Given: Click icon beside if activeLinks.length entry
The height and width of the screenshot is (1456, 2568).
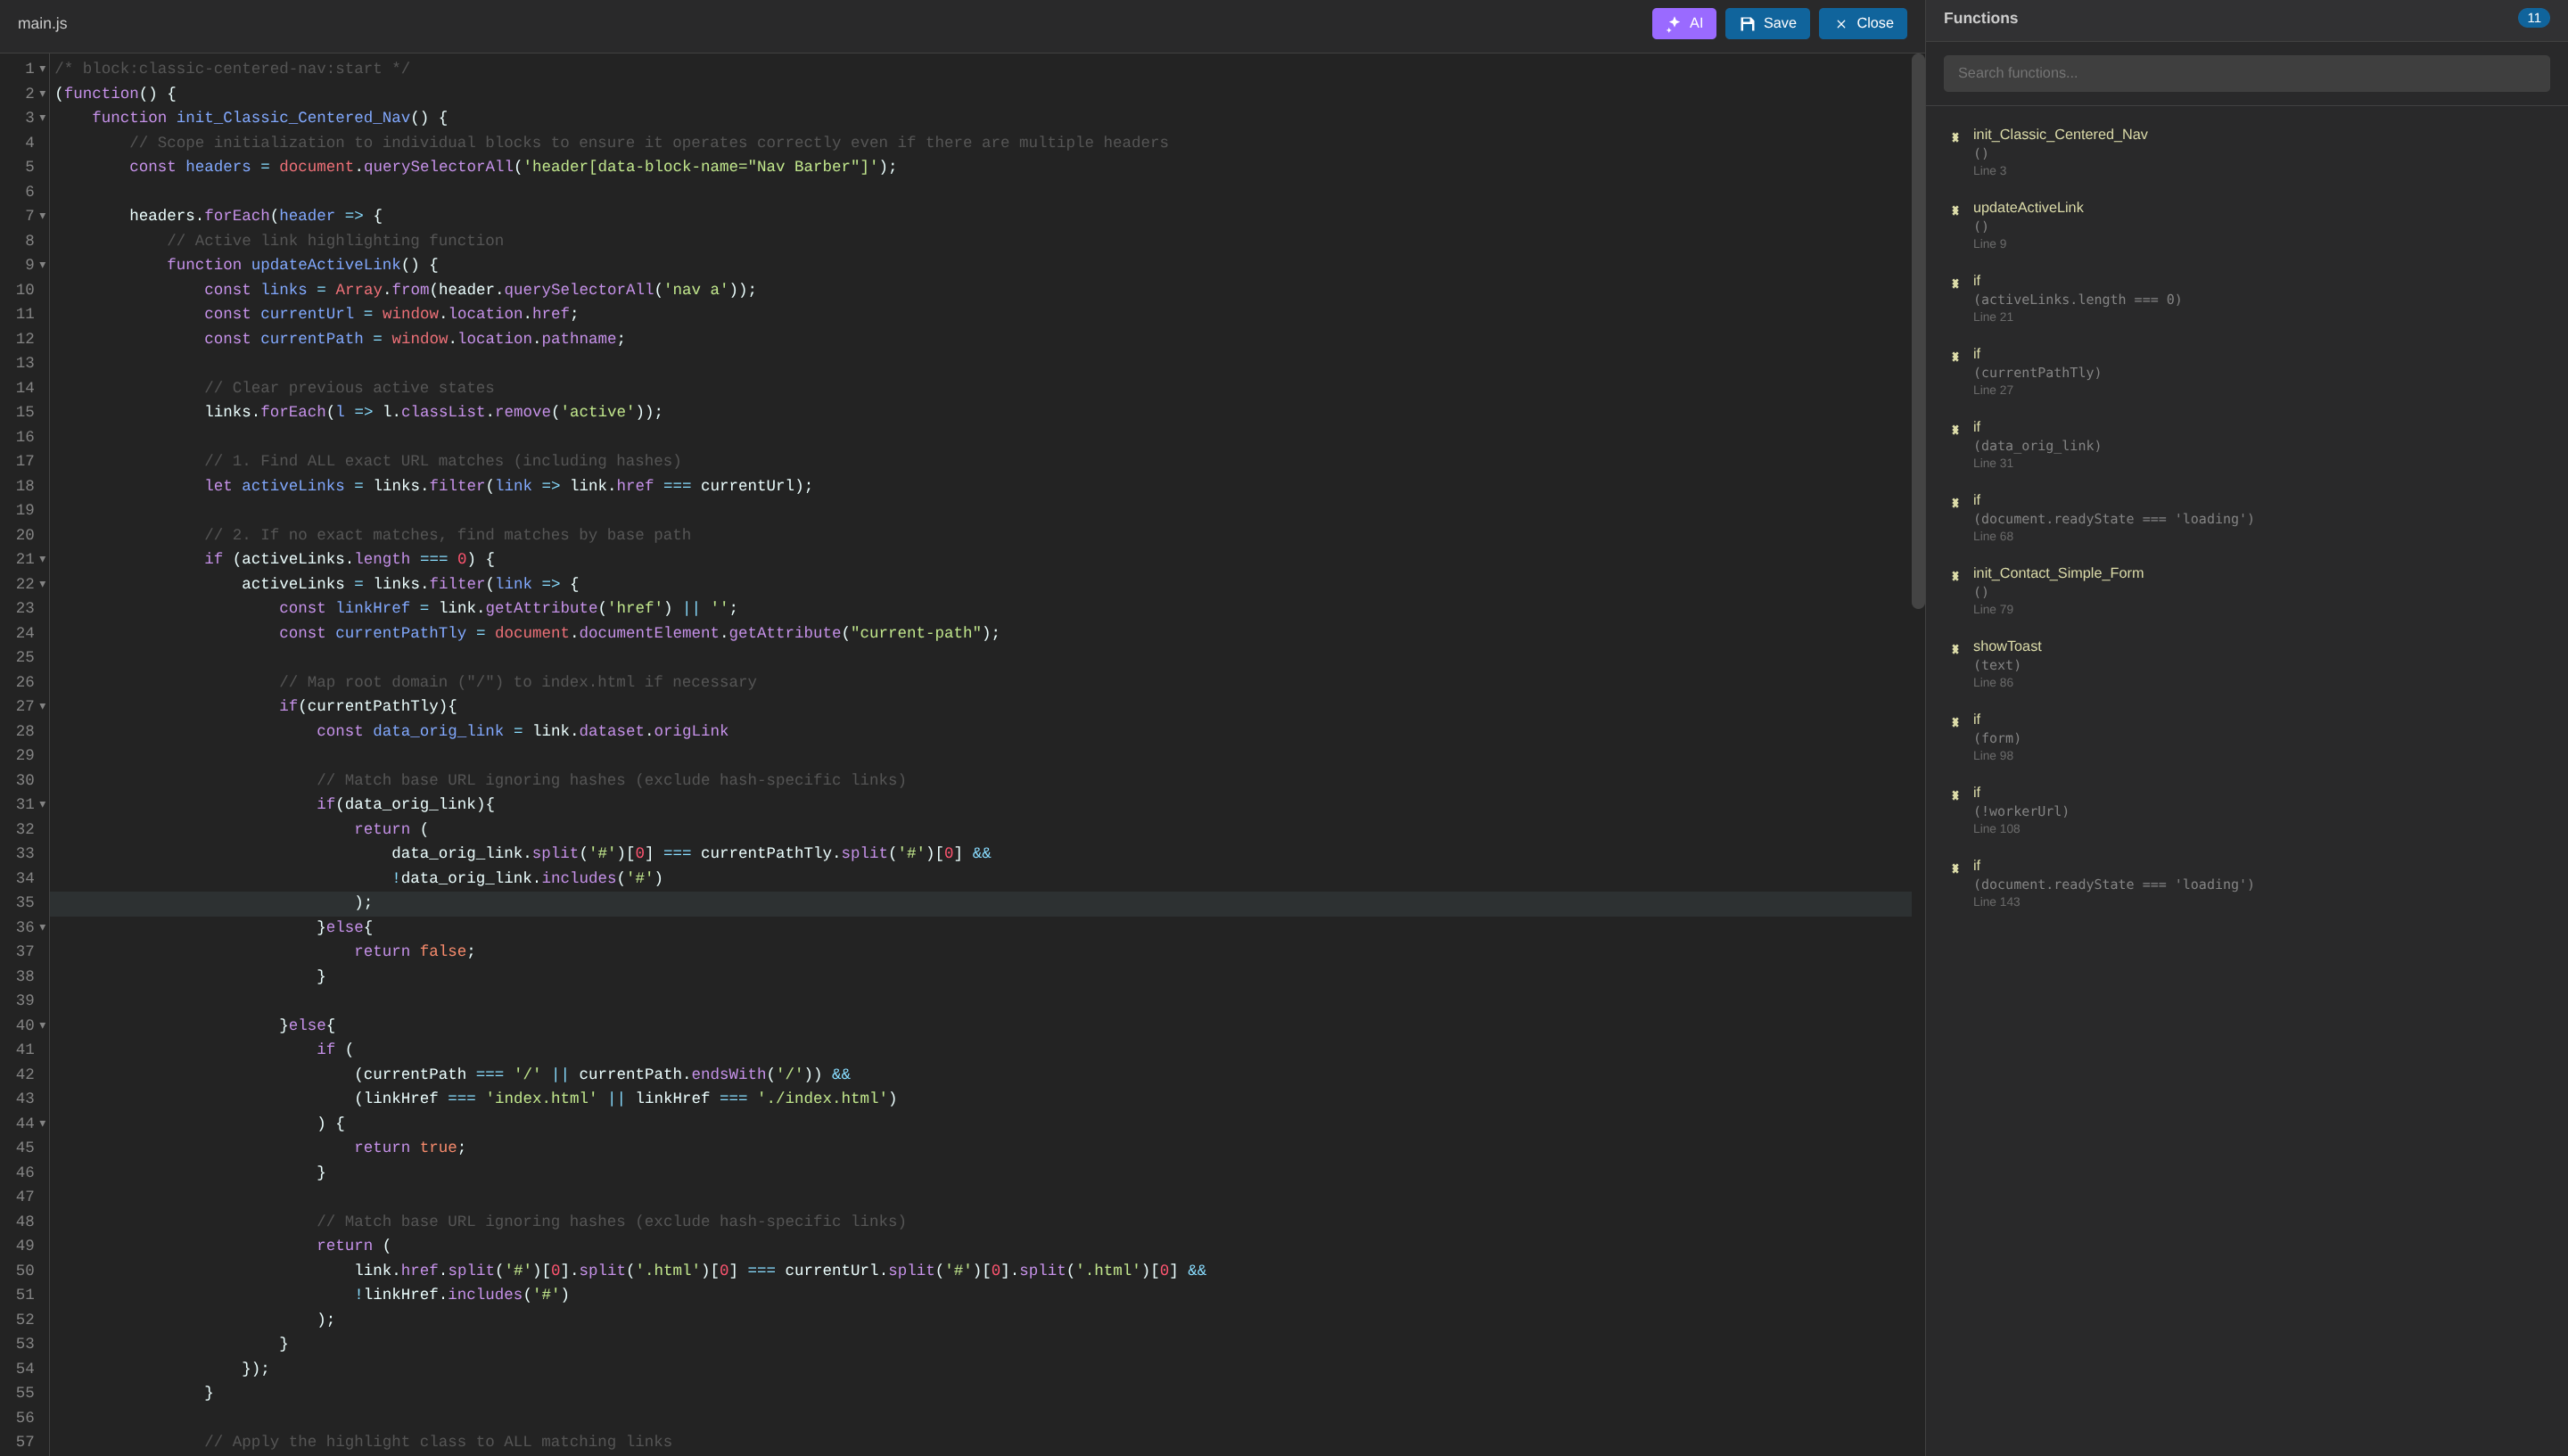Looking at the screenshot, I should coord(1955,283).
